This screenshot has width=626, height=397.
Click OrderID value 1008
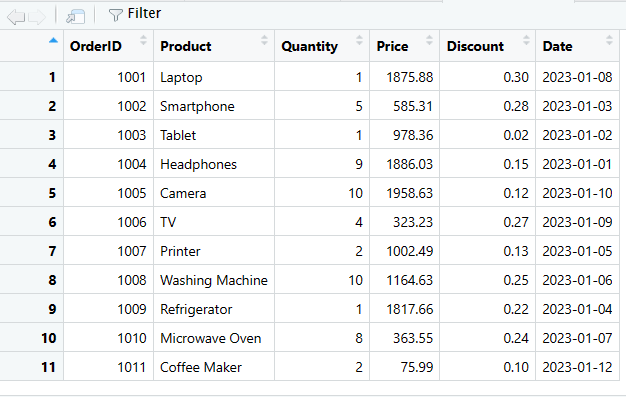132,280
